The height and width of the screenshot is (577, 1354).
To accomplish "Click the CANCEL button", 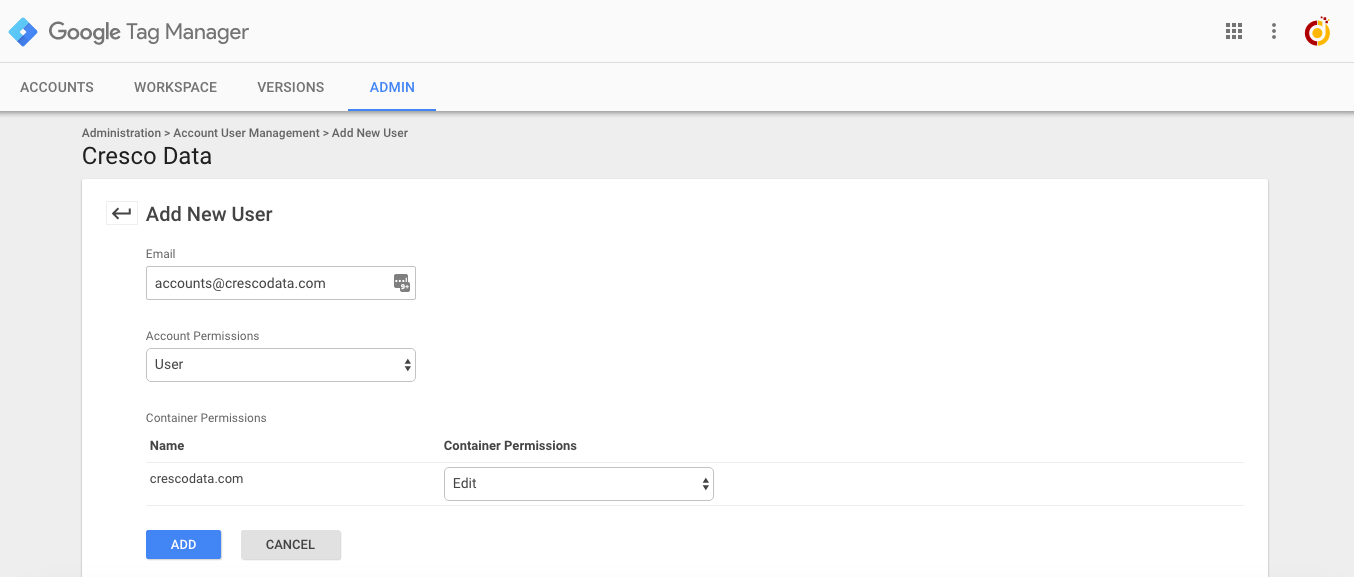I will pos(291,545).
